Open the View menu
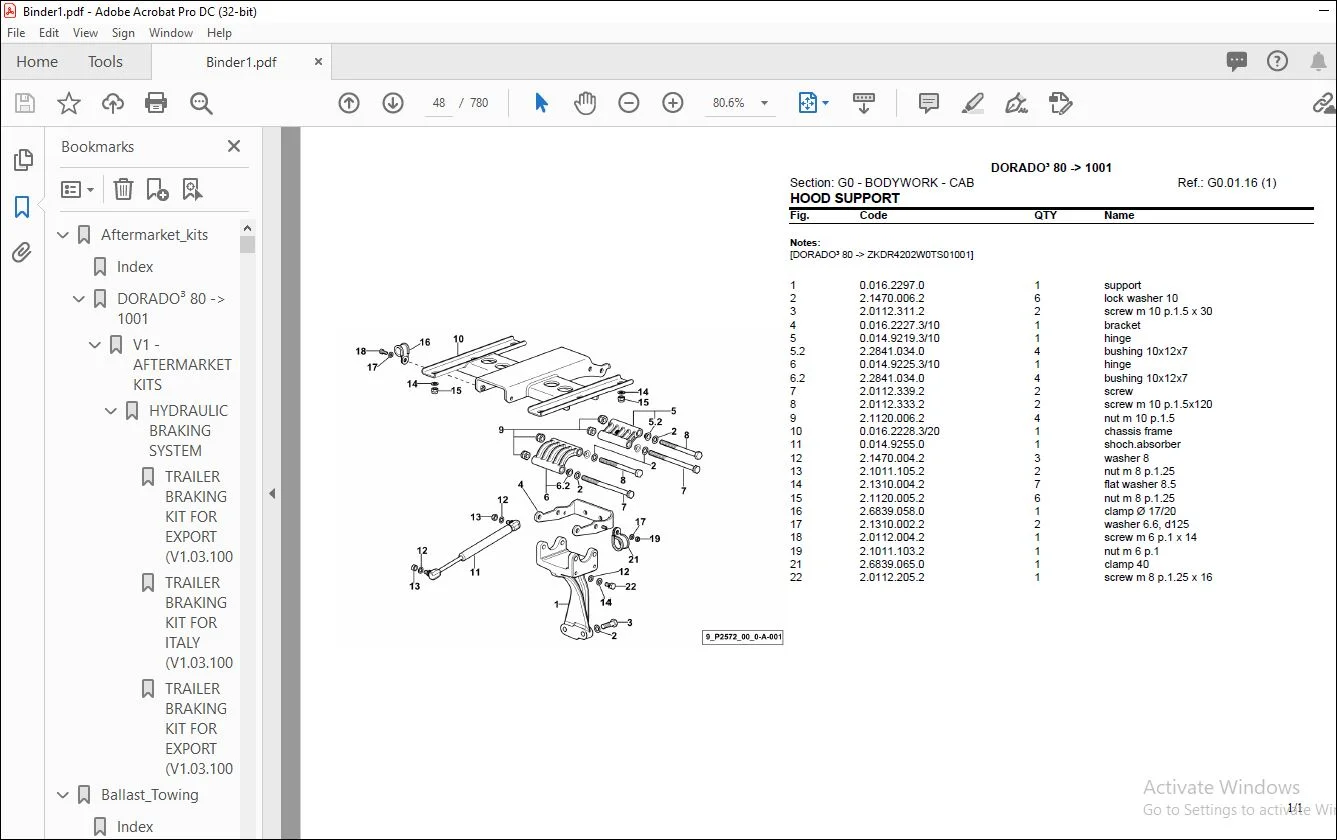 pyautogui.click(x=86, y=33)
